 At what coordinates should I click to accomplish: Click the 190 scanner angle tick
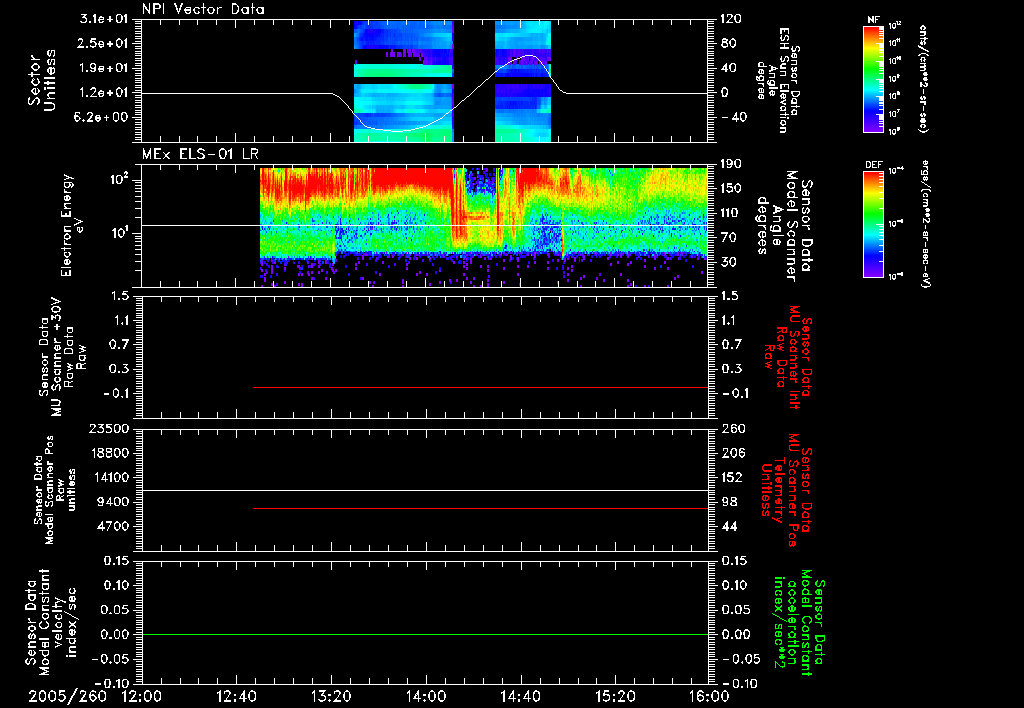point(731,164)
